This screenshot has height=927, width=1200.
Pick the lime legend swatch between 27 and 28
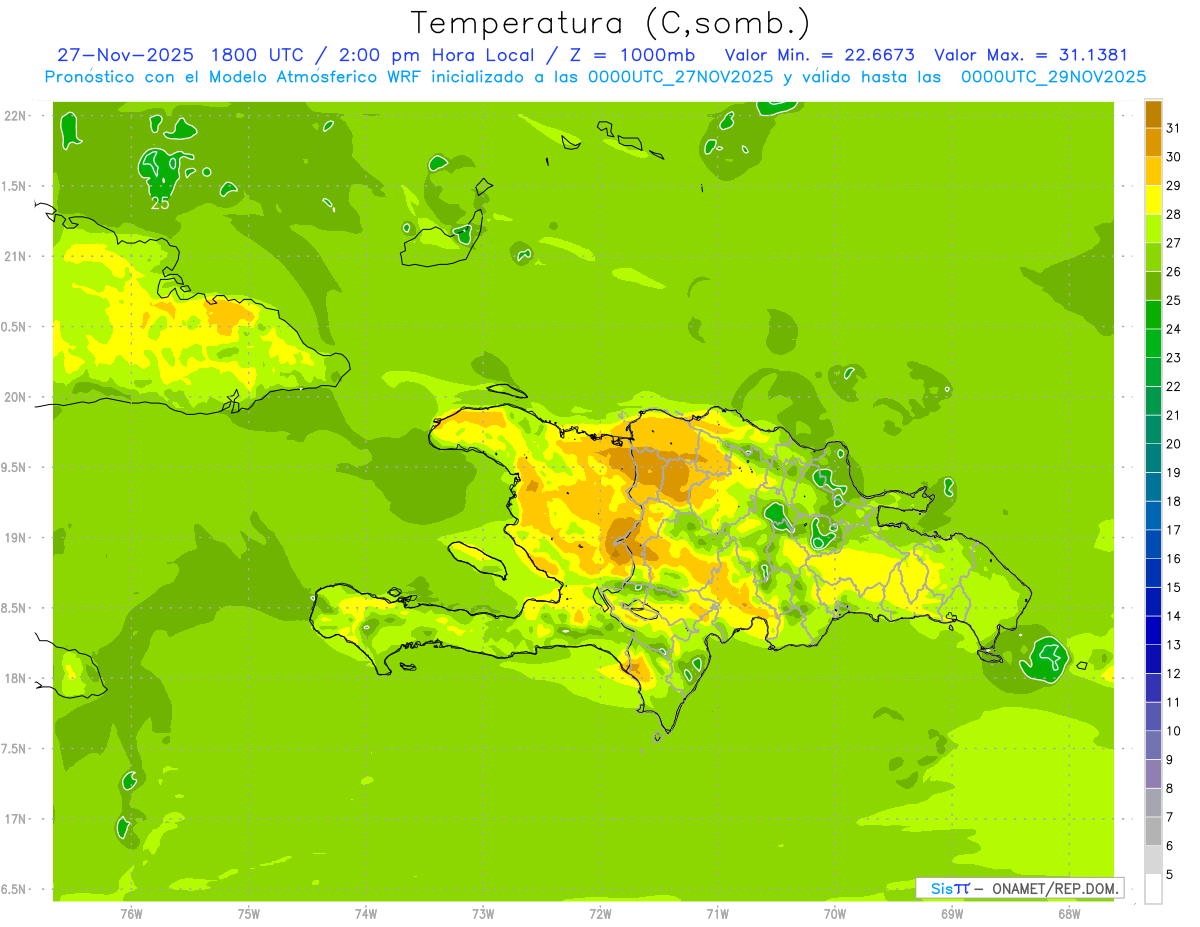[1153, 228]
